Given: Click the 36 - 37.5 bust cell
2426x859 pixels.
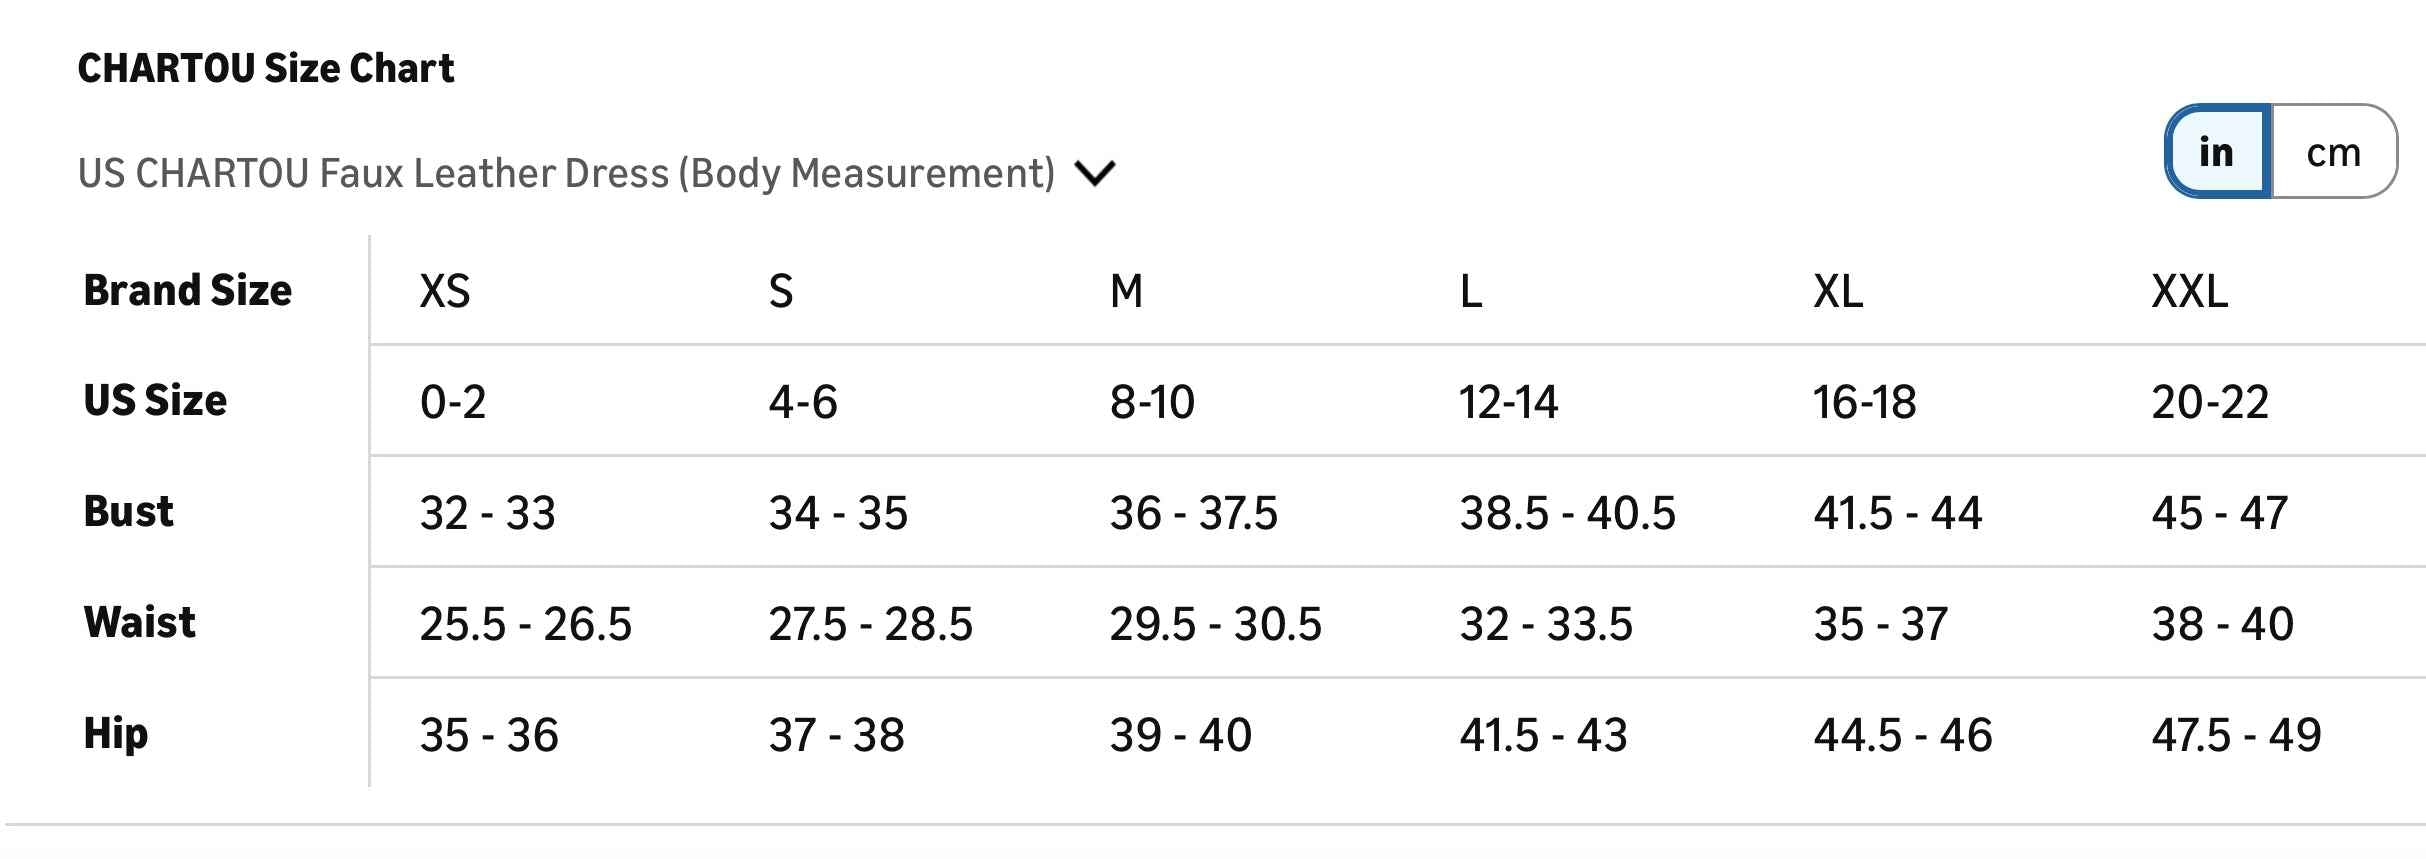Looking at the screenshot, I should pos(1193,513).
